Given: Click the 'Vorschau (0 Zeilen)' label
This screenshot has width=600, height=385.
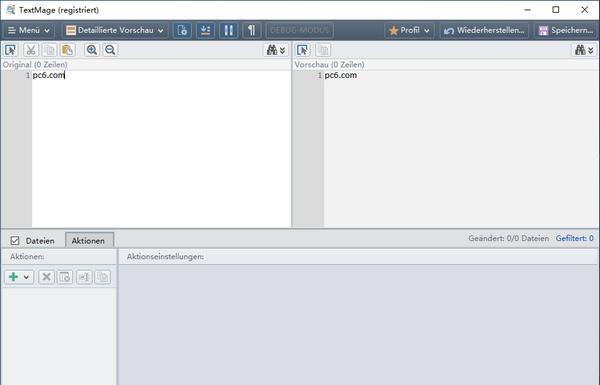Looking at the screenshot, I should click(x=329, y=65).
